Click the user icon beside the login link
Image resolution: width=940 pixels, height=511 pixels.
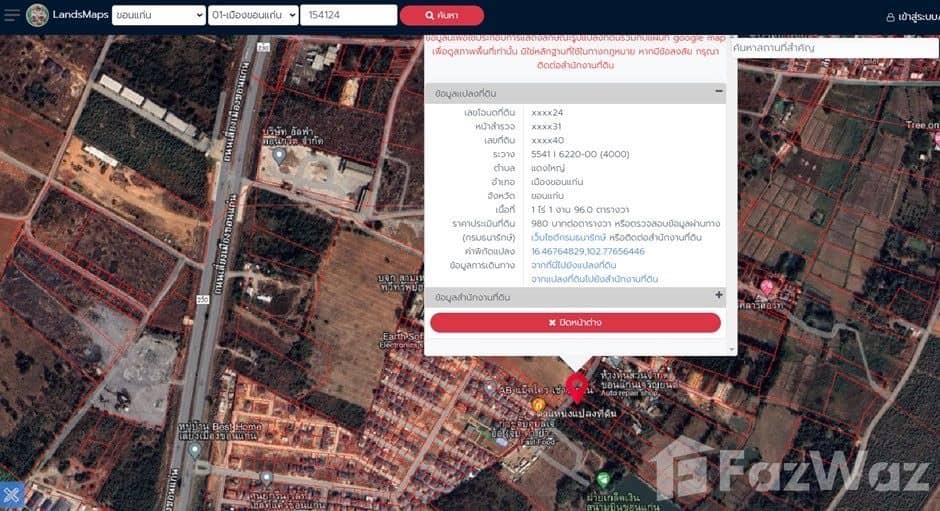891,17
